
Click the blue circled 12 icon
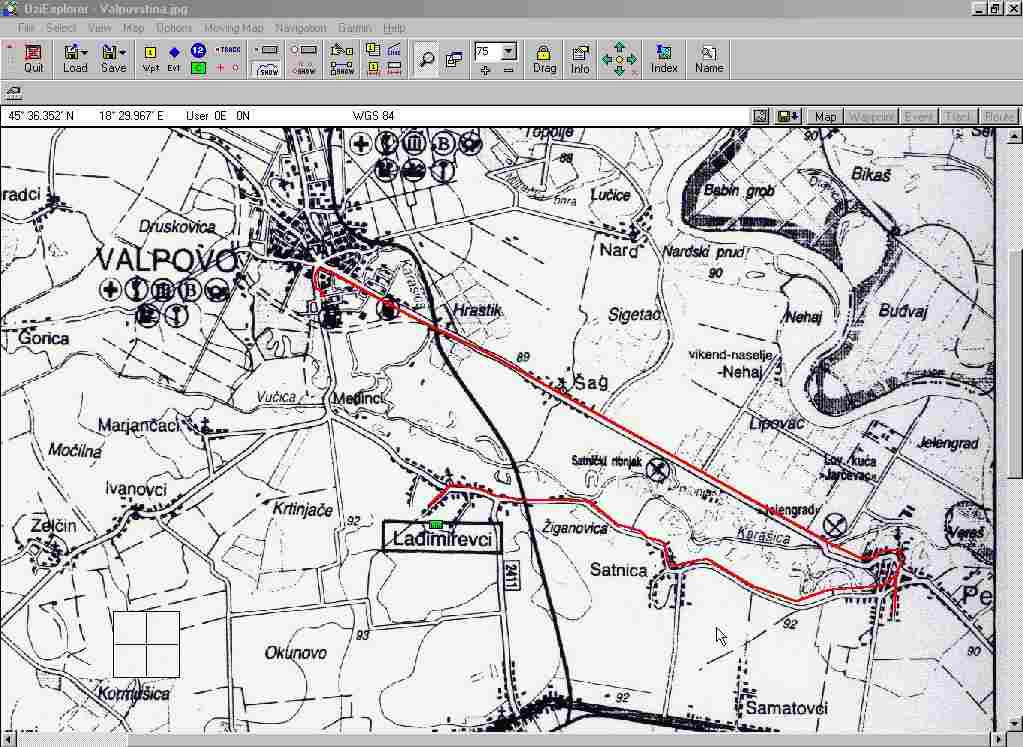[x=198, y=50]
